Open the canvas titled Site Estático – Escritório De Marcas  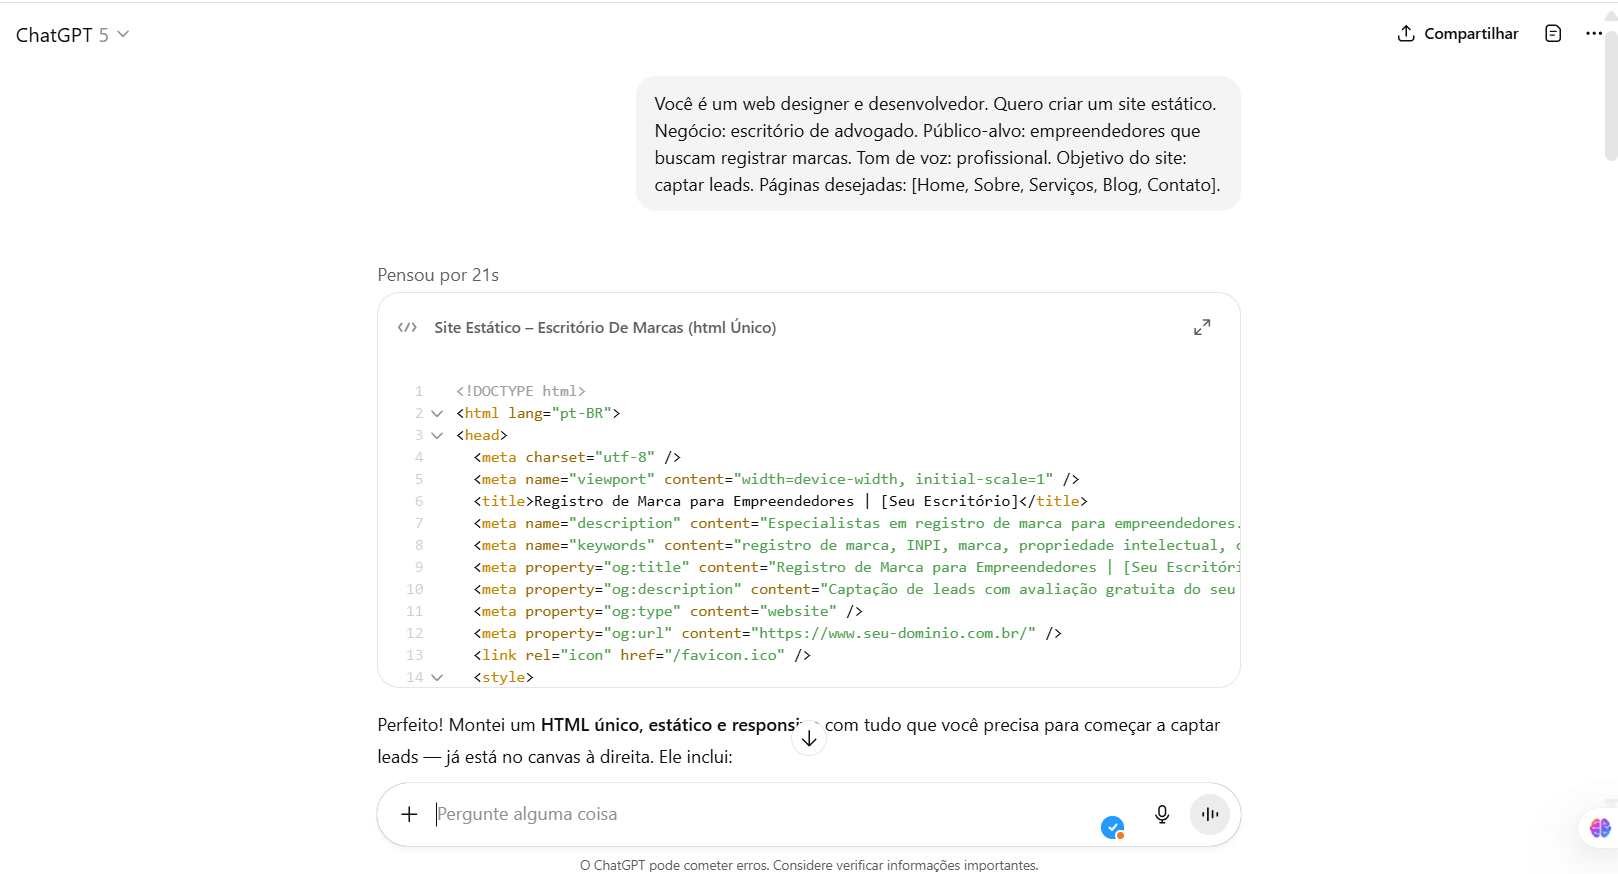point(605,327)
